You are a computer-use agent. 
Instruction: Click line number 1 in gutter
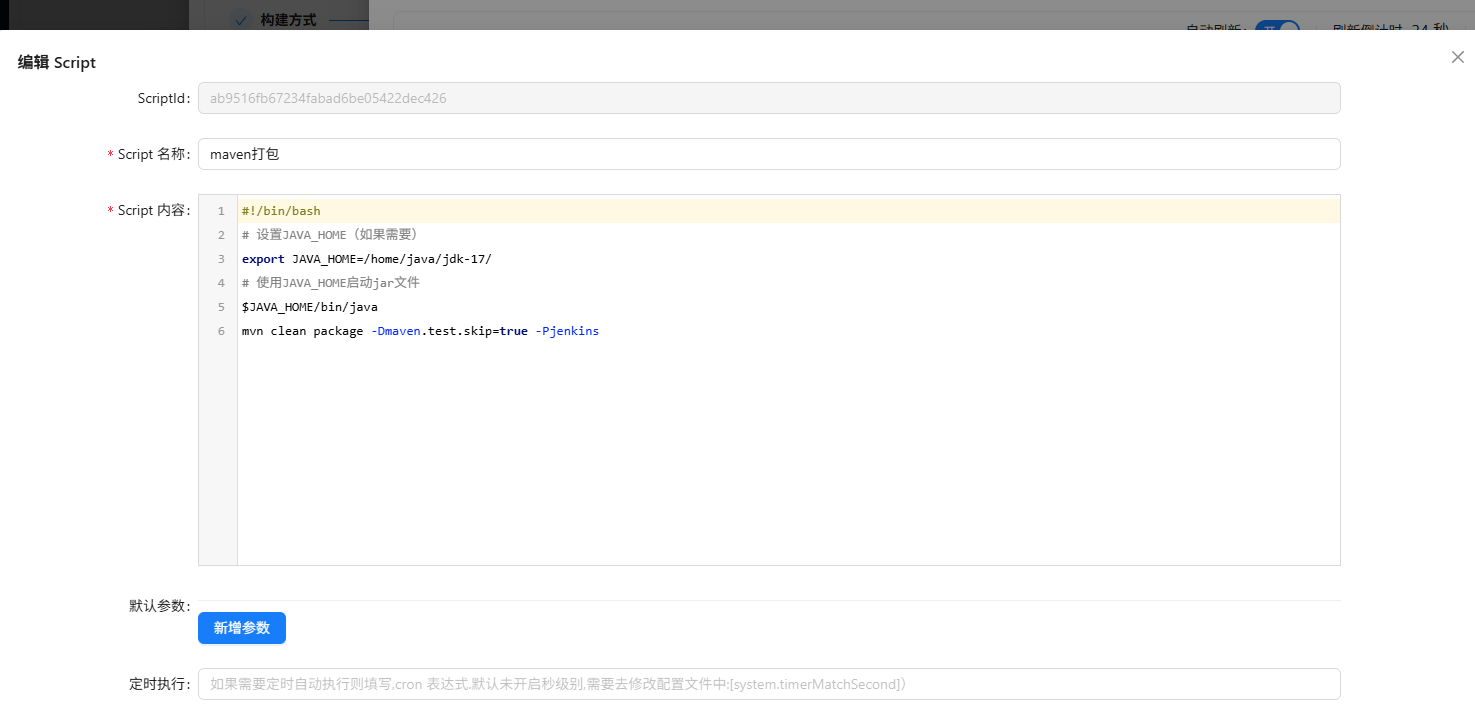221,211
